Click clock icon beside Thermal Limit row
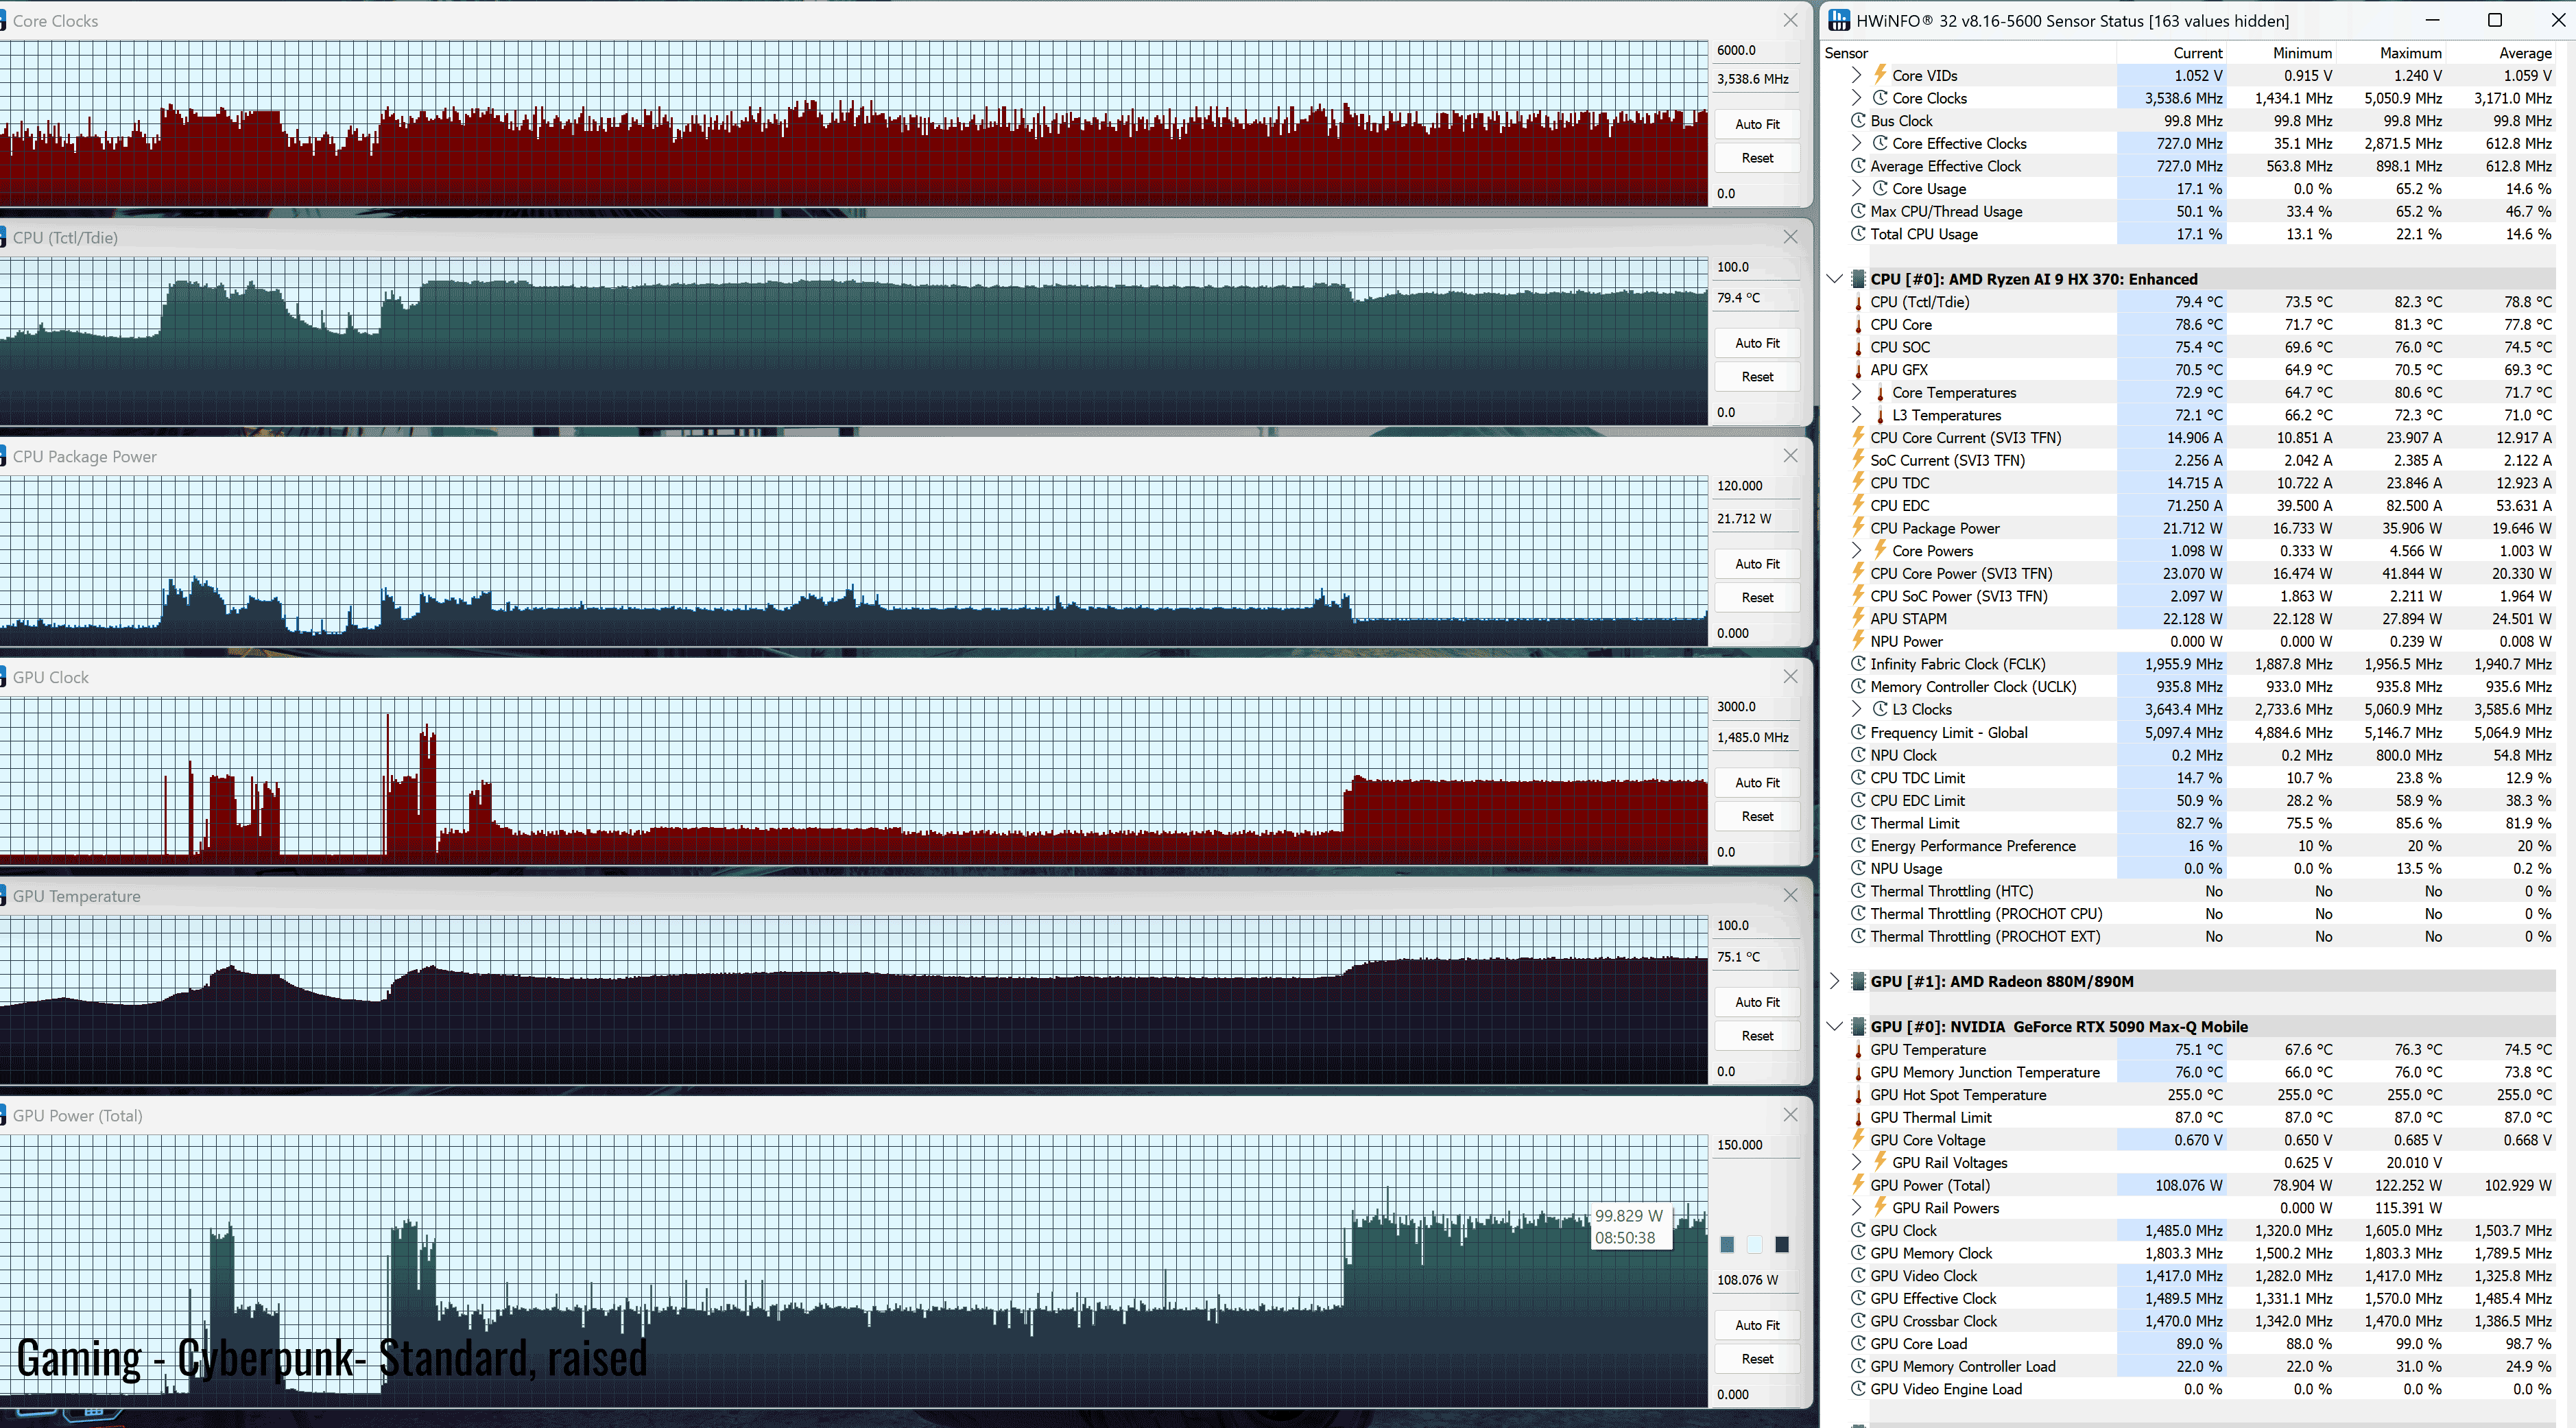This screenshot has width=2576, height=1428. (1858, 823)
